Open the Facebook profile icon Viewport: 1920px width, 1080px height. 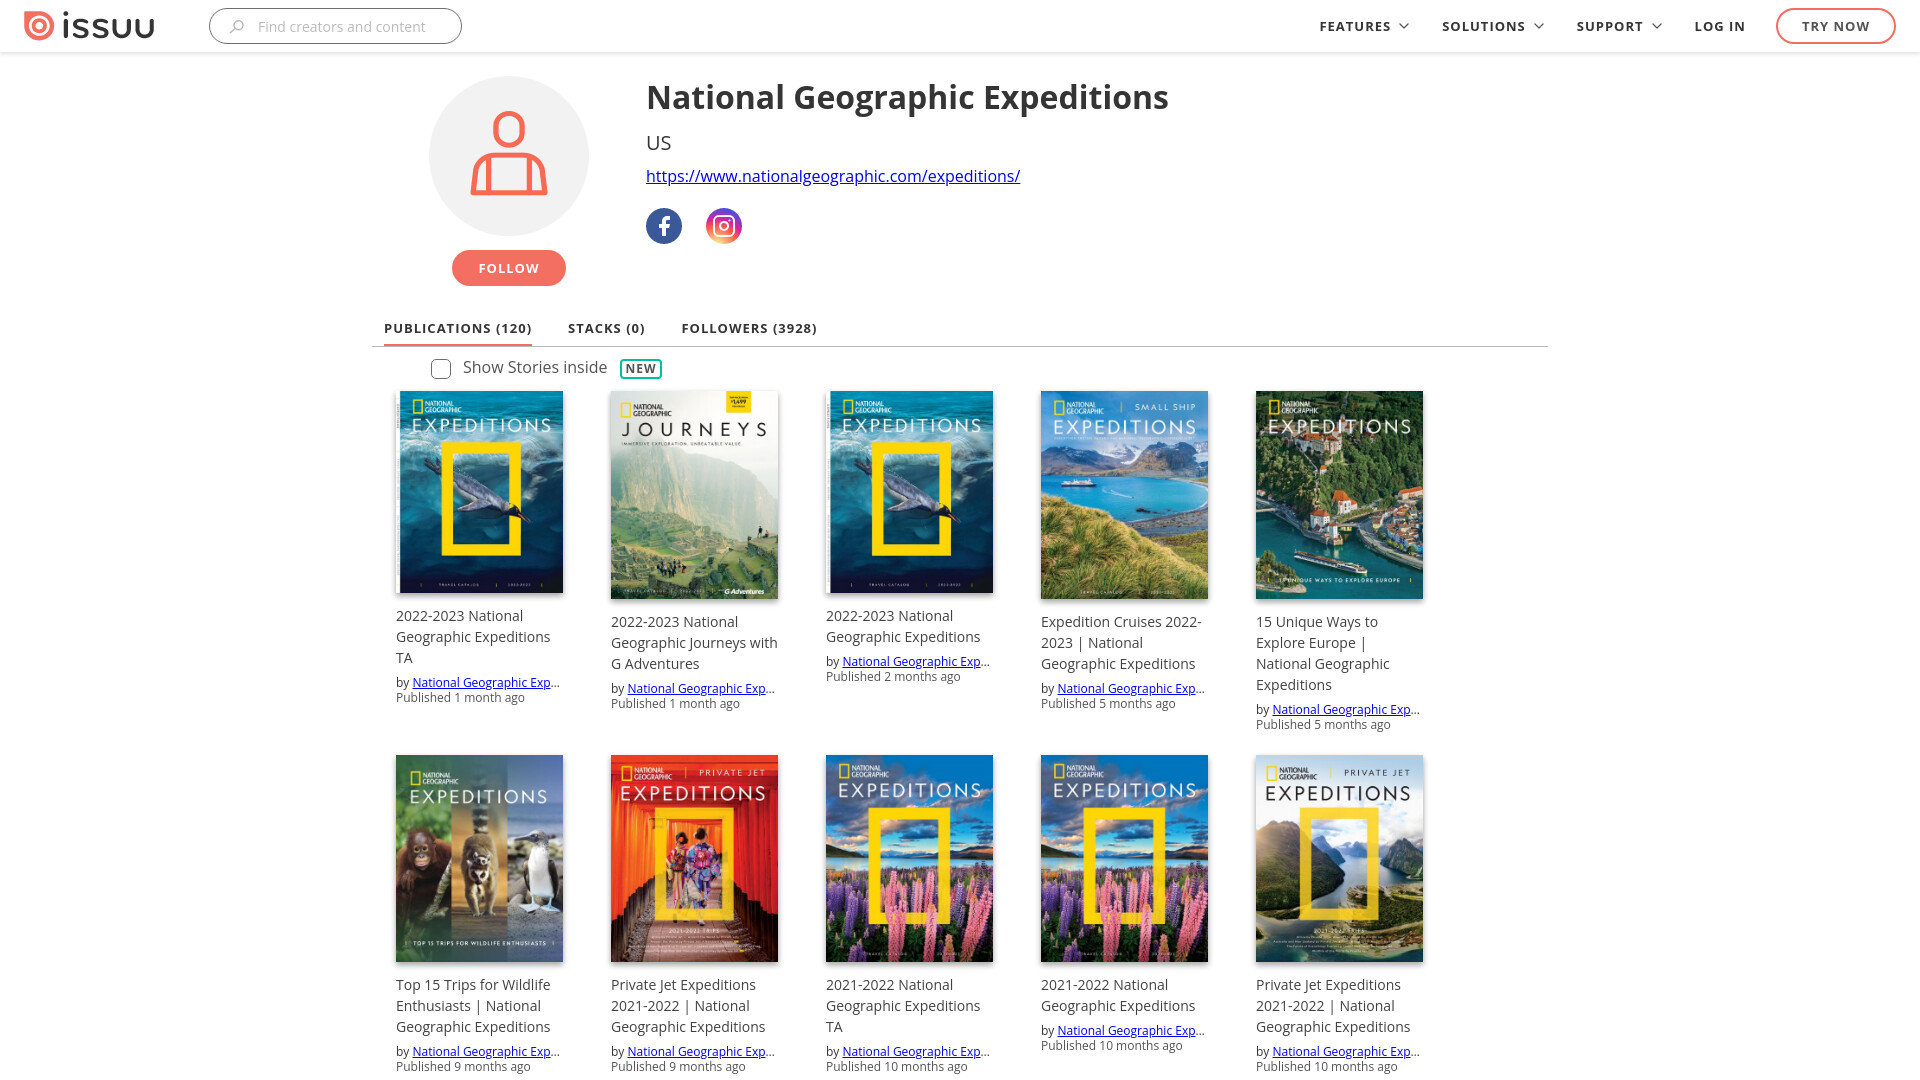coord(664,226)
